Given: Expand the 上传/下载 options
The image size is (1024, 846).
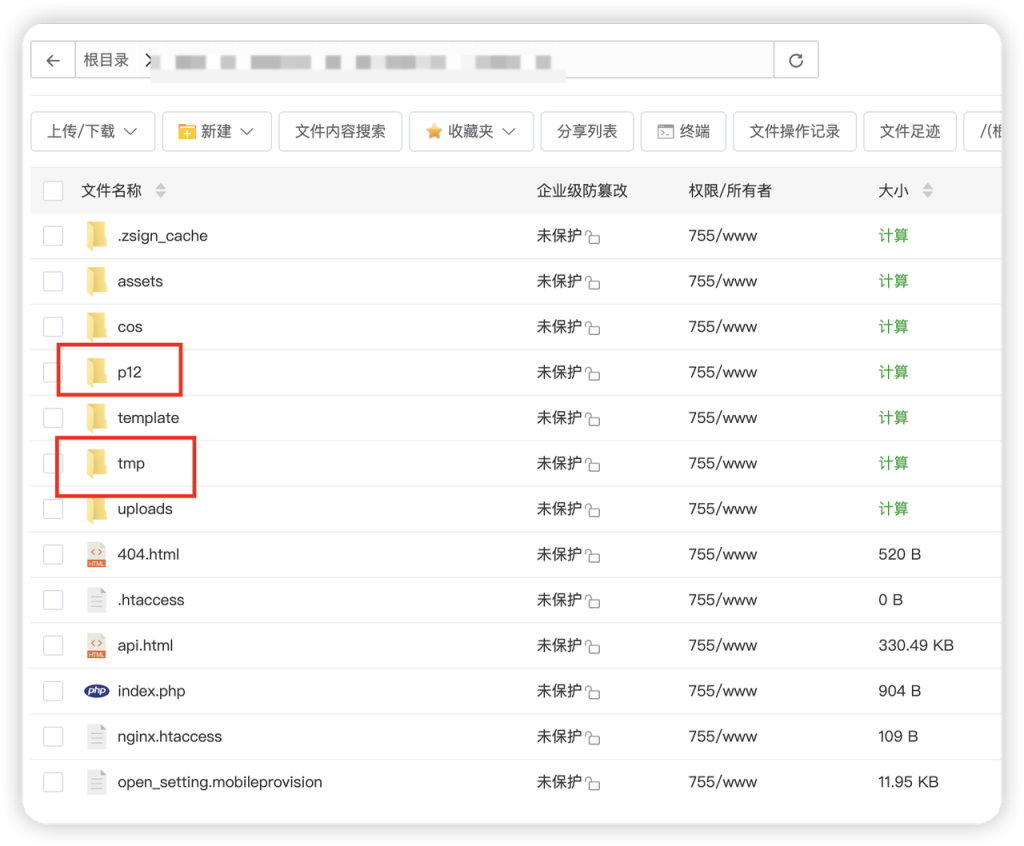Looking at the screenshot, I should tap(92, 131).
